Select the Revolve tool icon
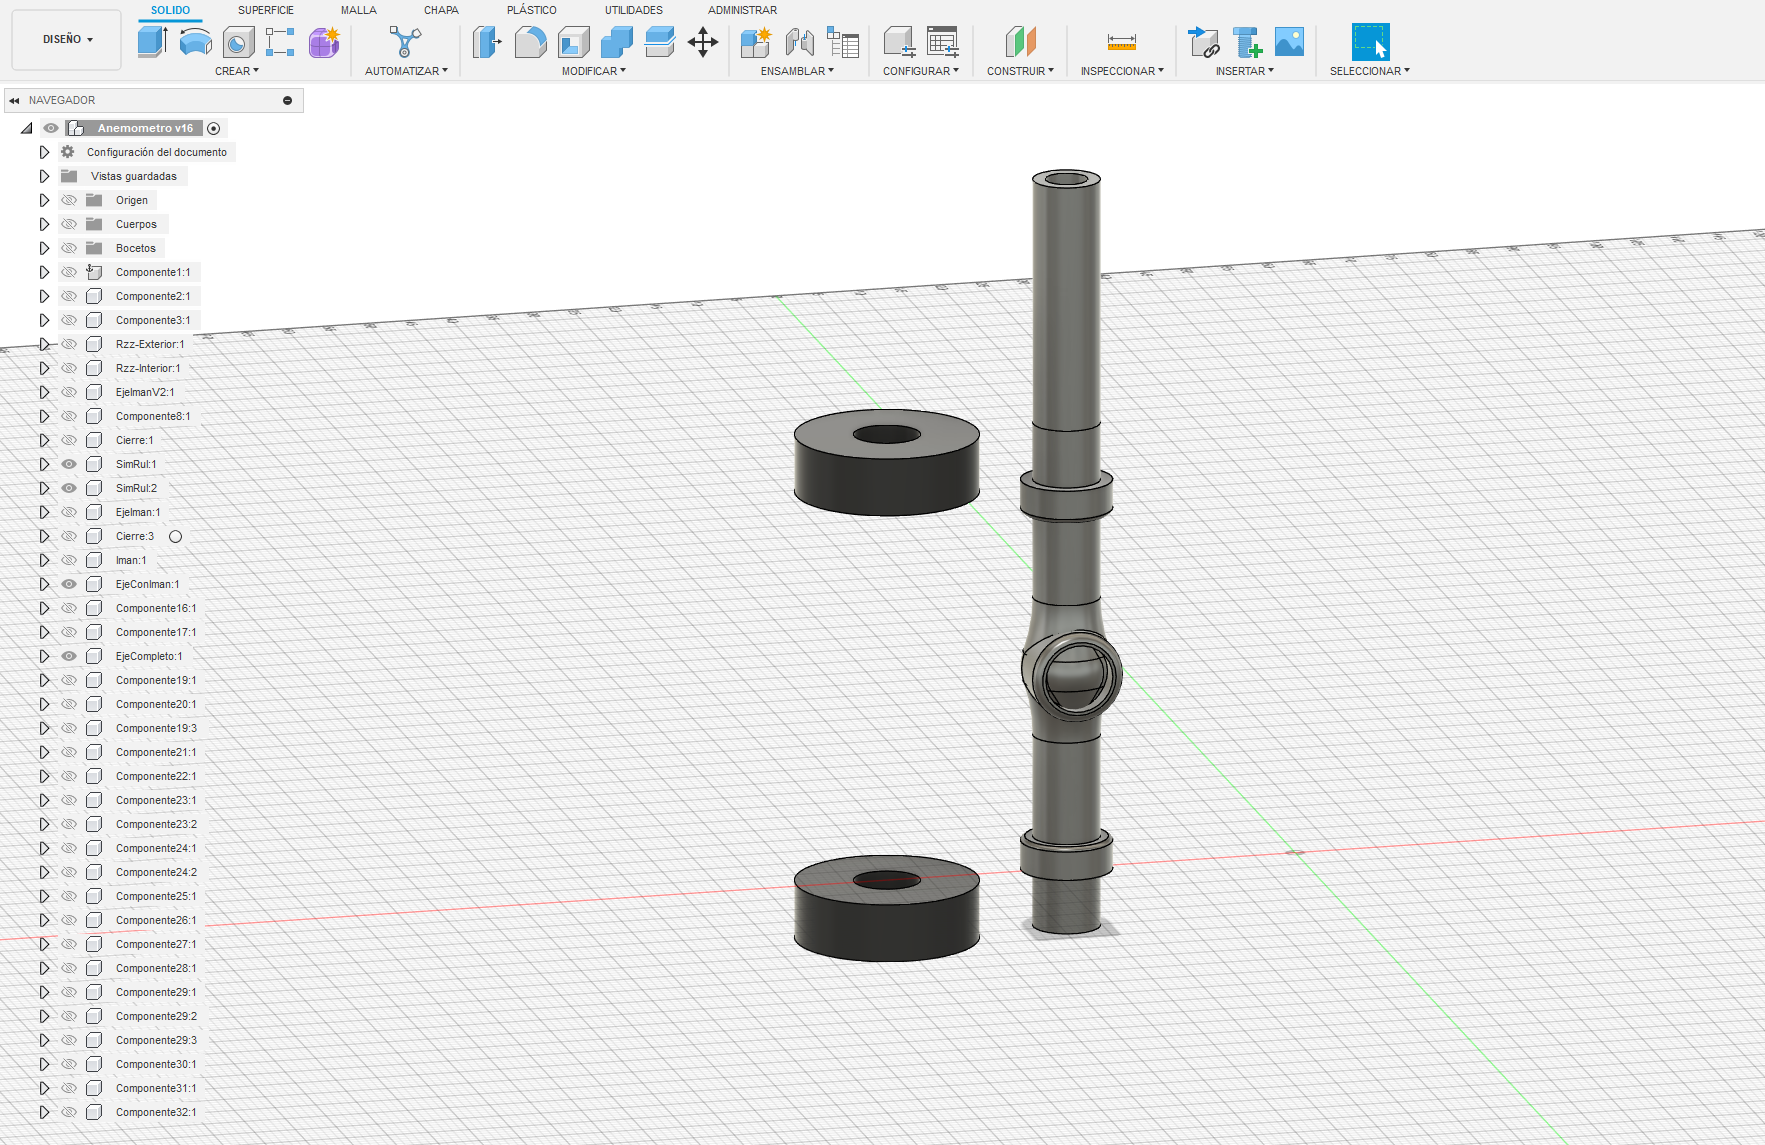 point(195,42)
